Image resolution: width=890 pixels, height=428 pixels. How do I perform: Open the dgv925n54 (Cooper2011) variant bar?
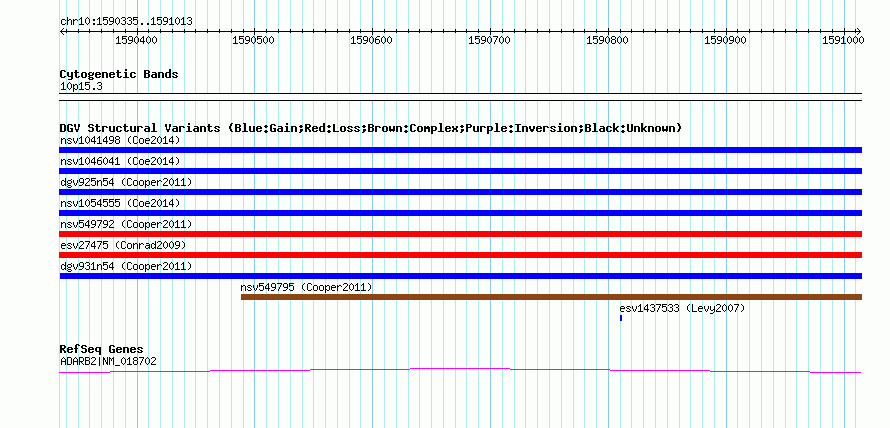point(460,192)
